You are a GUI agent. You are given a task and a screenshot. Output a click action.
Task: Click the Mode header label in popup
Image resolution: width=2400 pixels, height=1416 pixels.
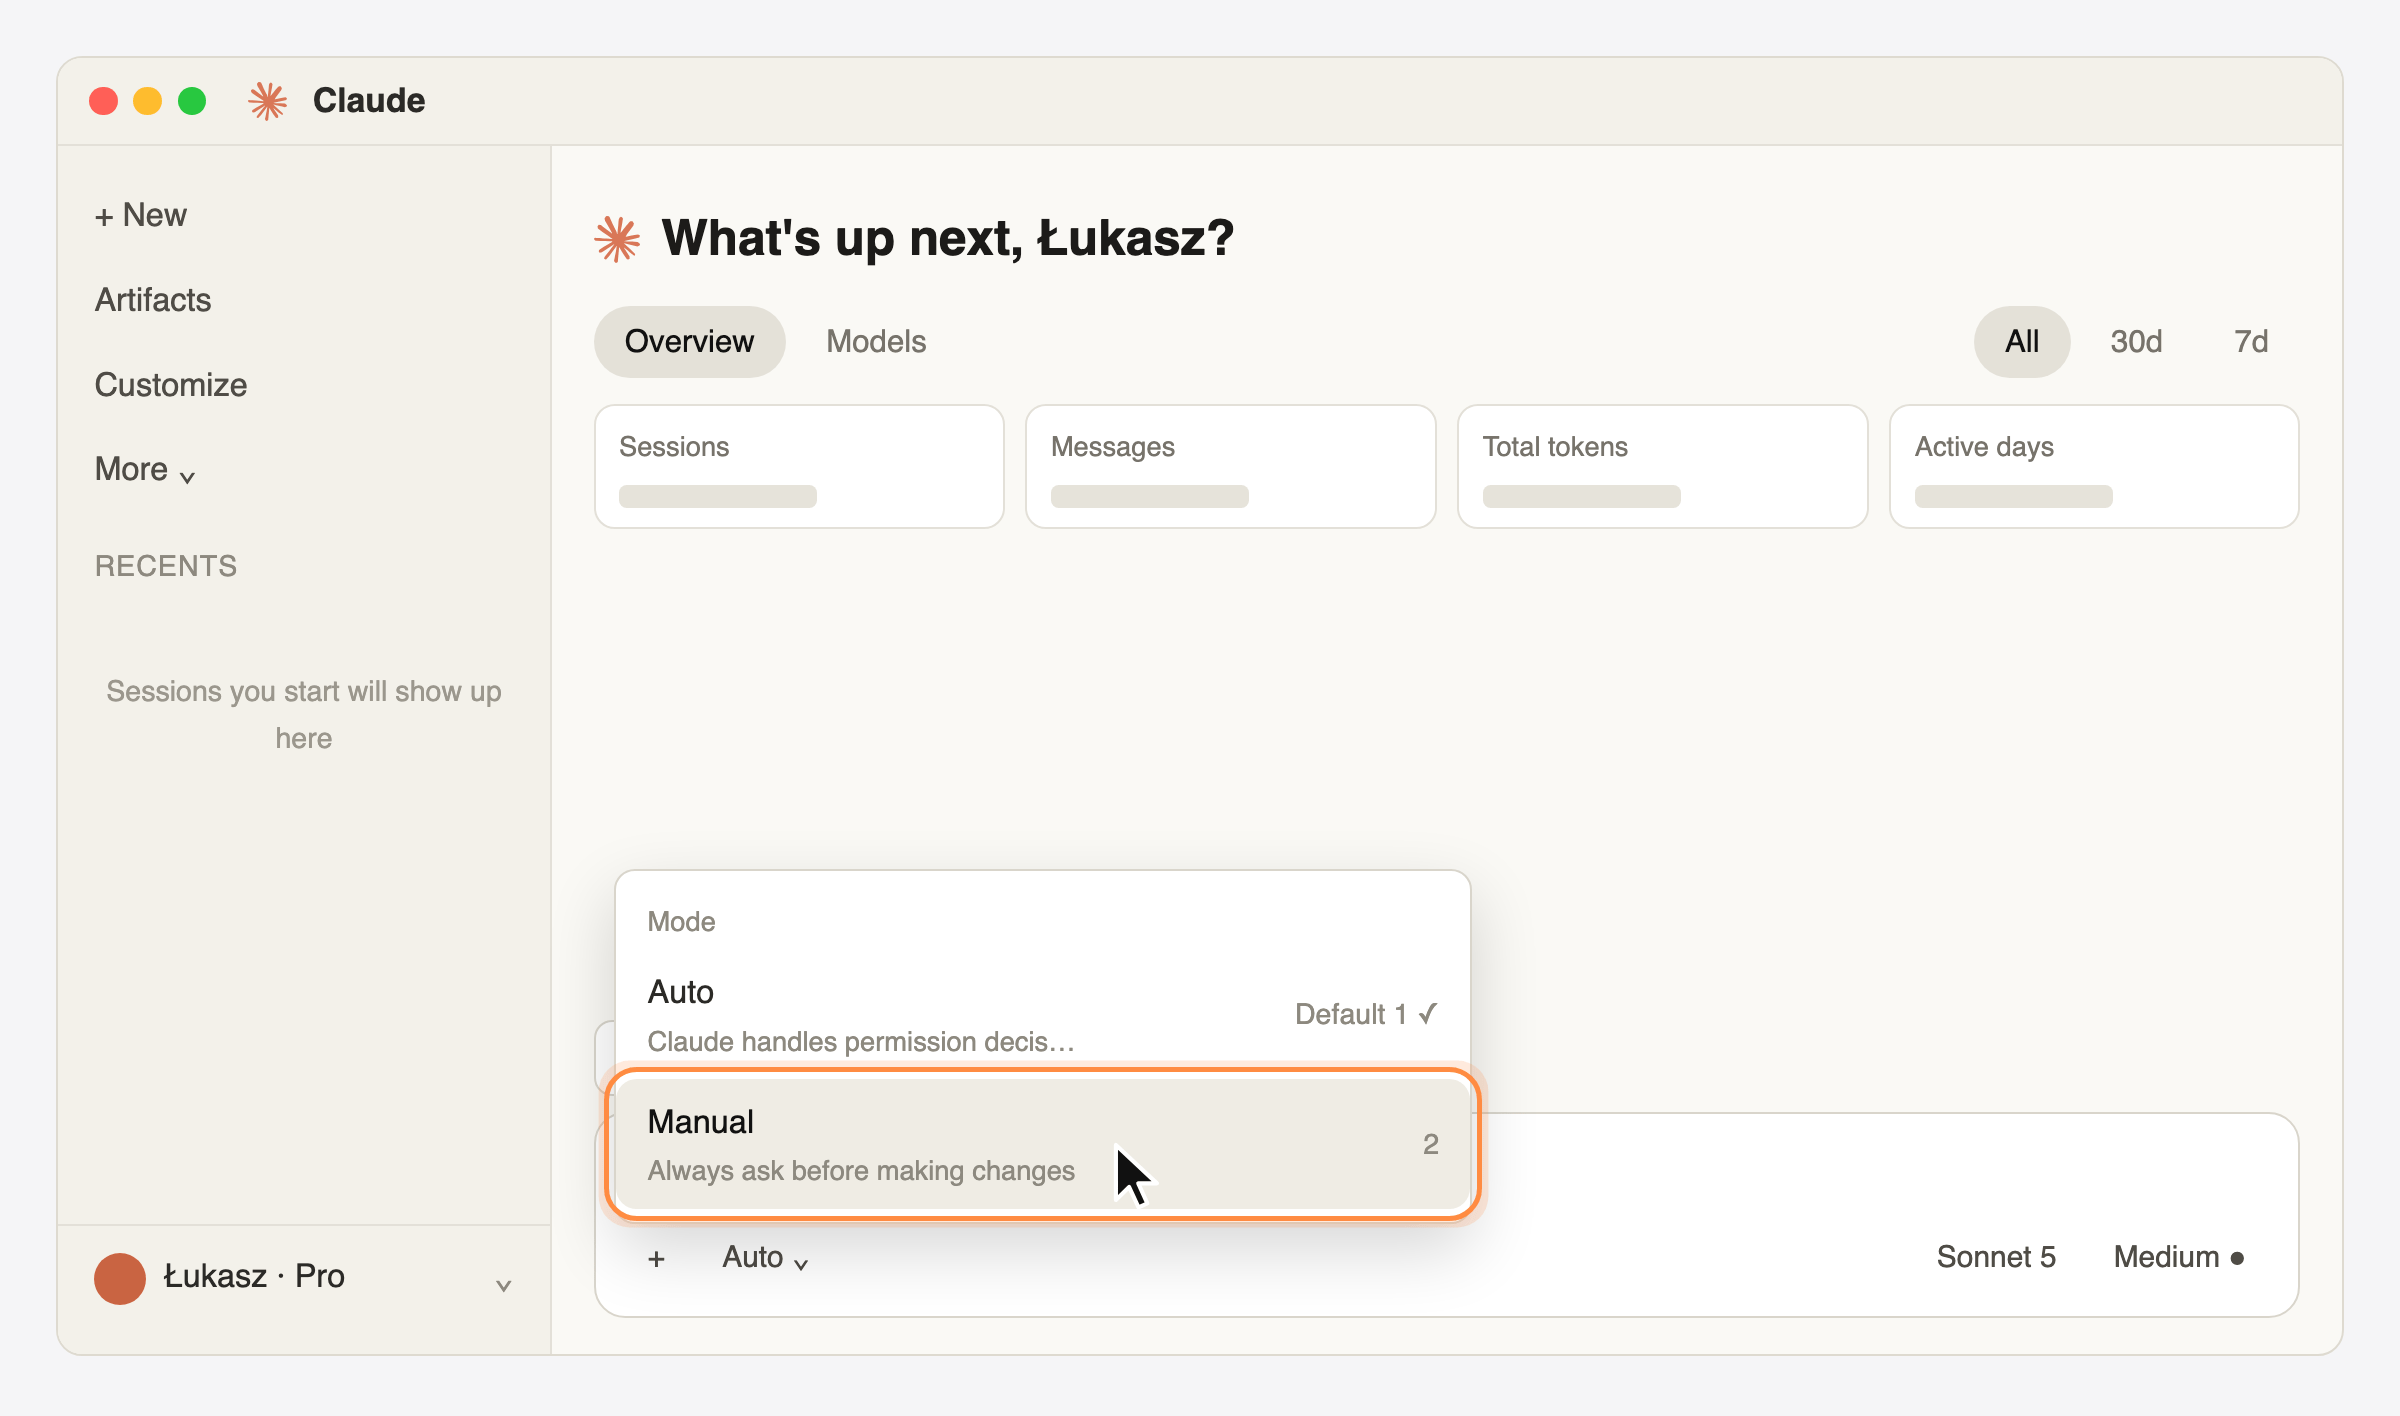pos(681,922)
